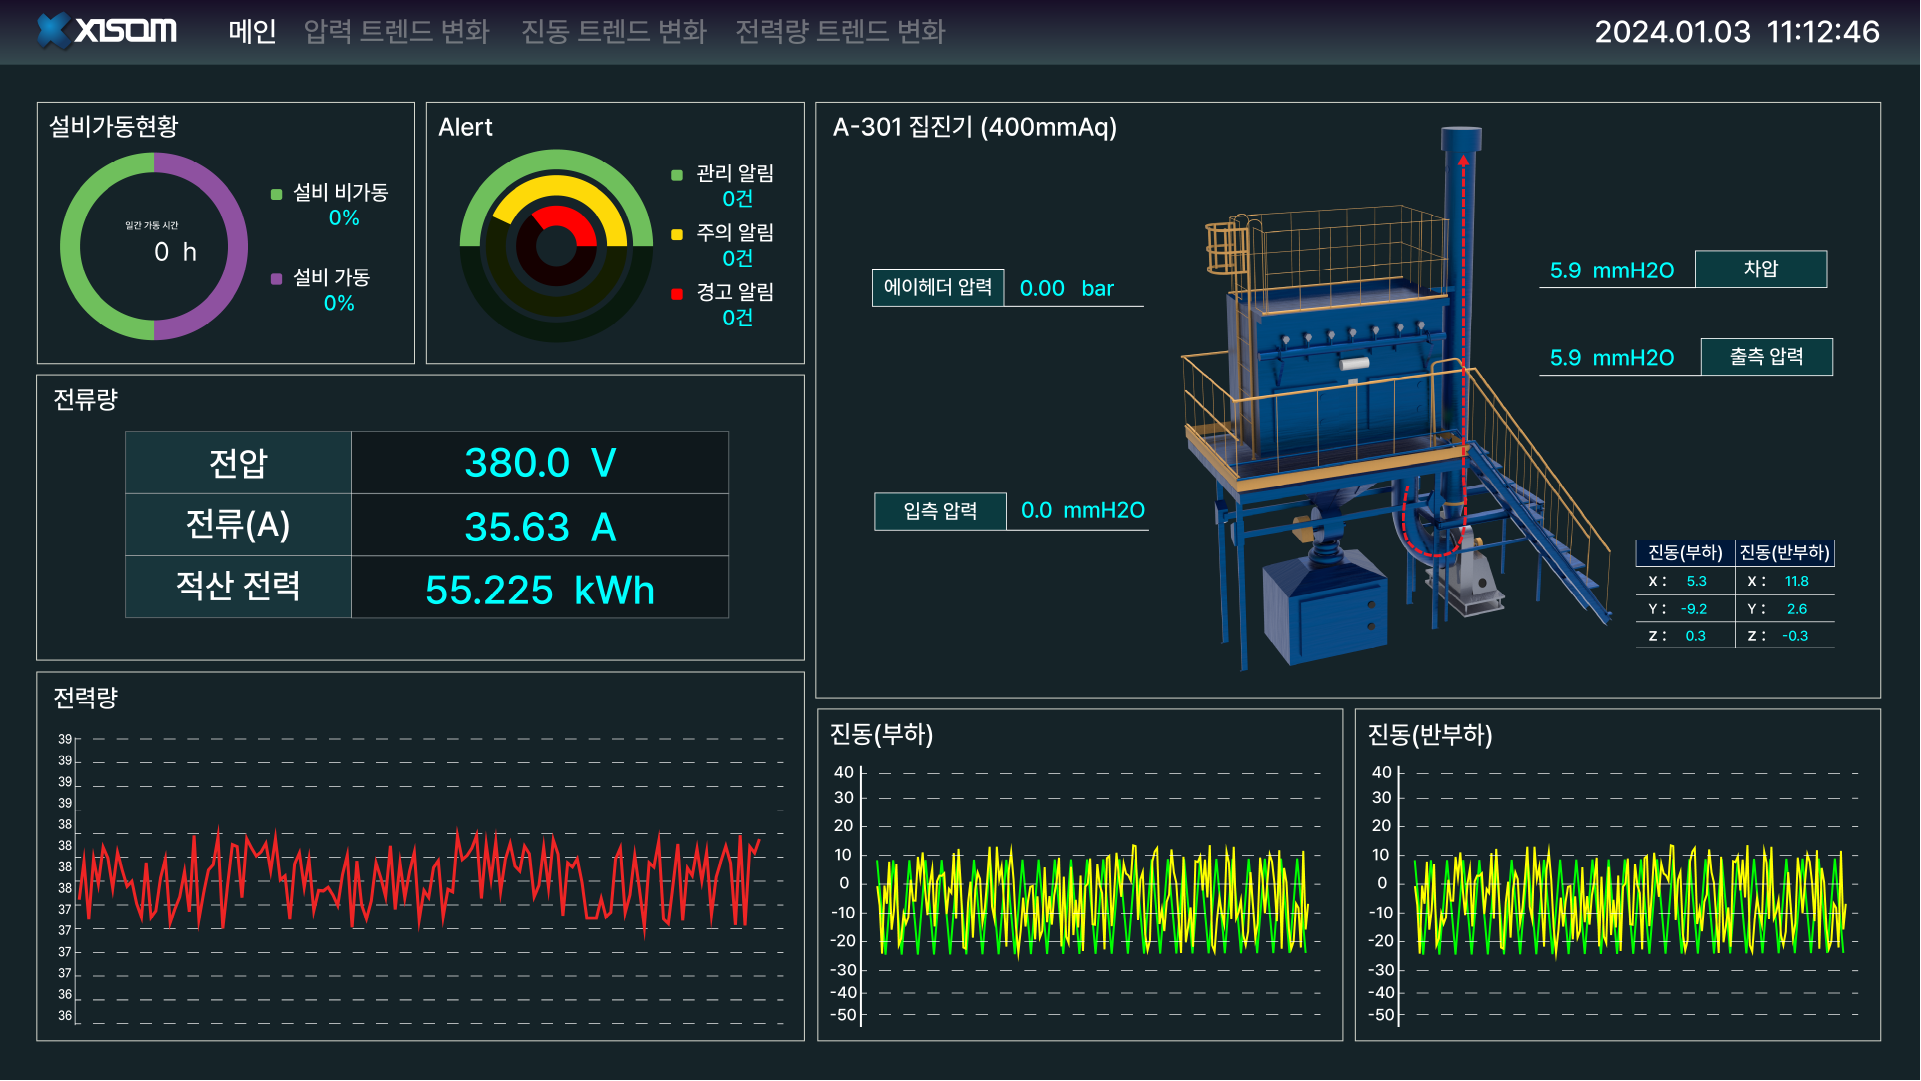Image resolution: width=1921 pixels, height=1081 pixels.
Task: Expand the 진동(반부하) data table header
Action: tap(1786, 552)
